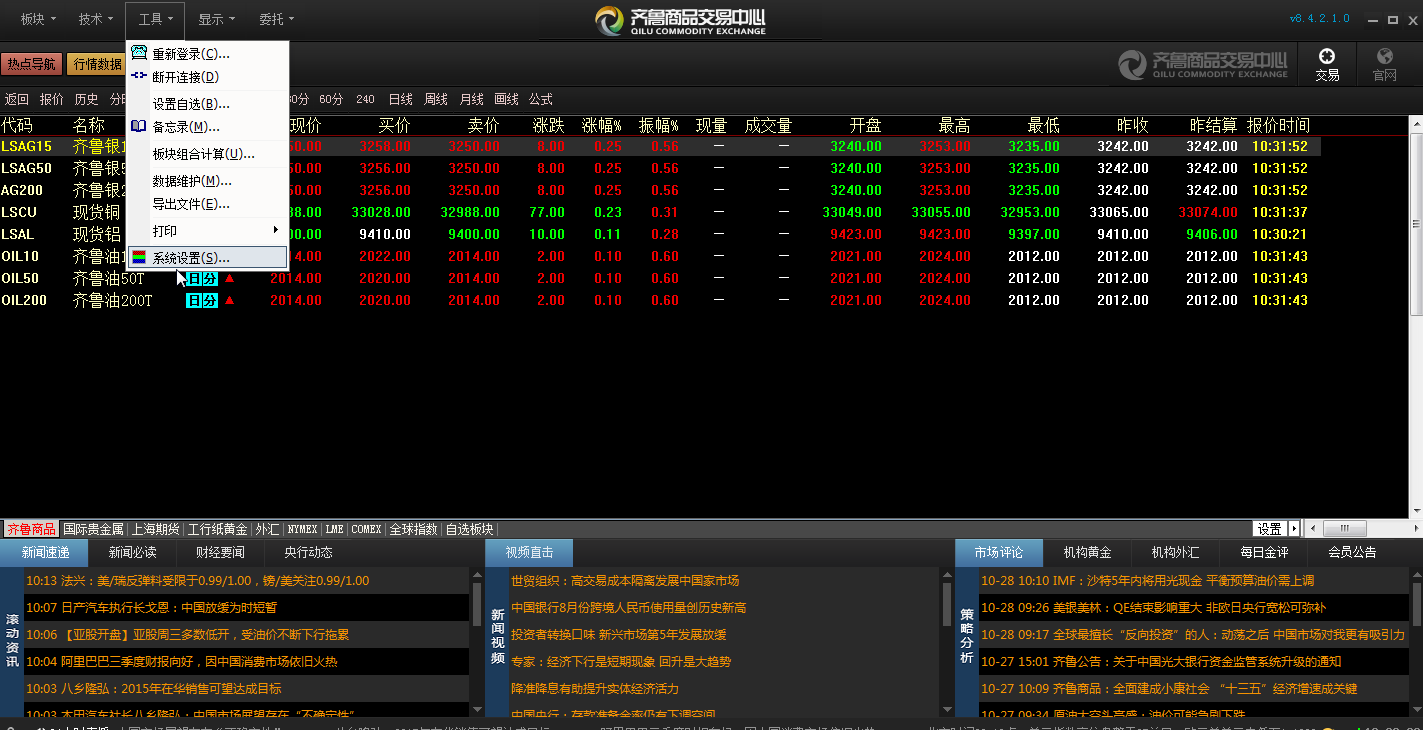Screen dimensions: 1423x730
Task: Open the 机构黄金 analysis tab
Action: click(1087, 552)
